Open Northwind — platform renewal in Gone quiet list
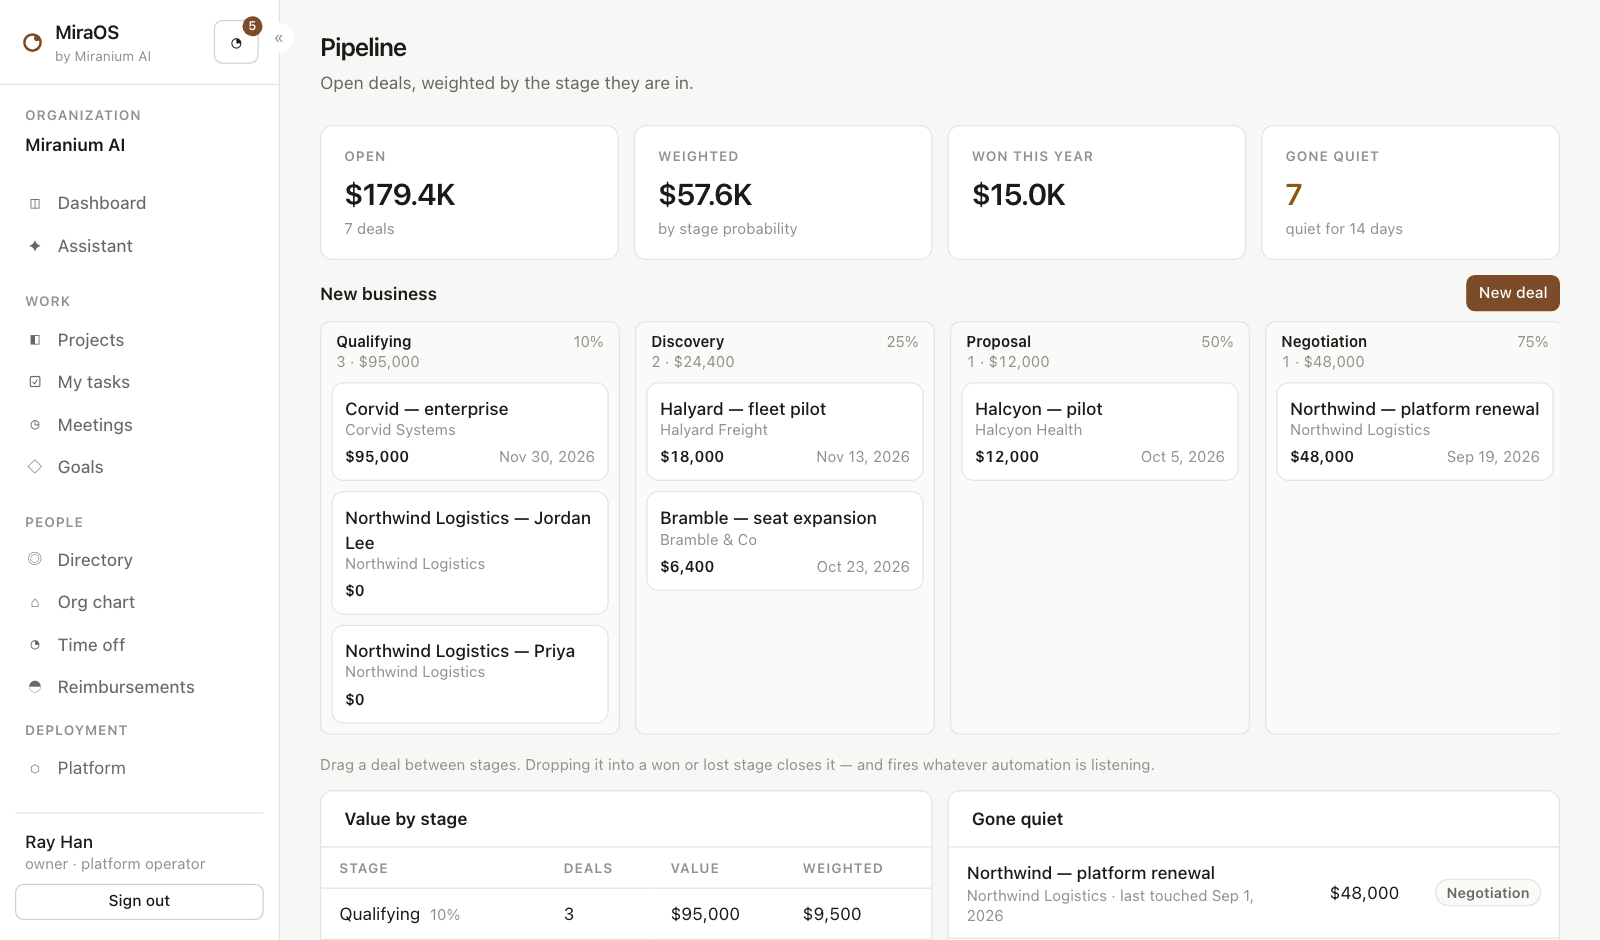 tap(1091, 873)
